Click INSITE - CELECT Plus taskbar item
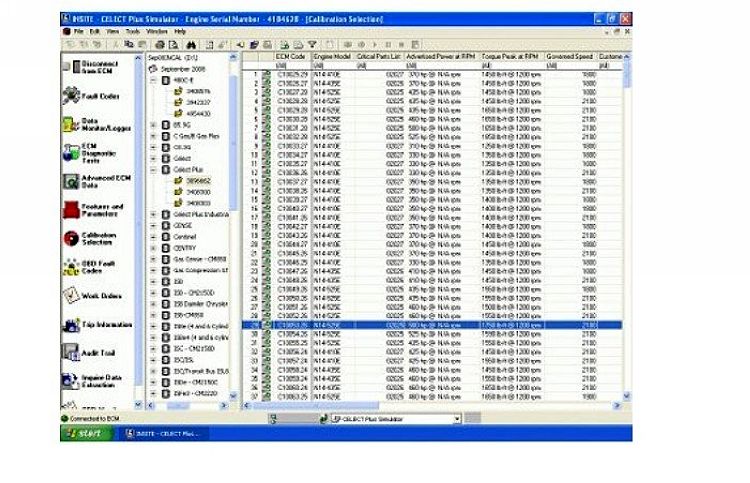 [163, 433]
